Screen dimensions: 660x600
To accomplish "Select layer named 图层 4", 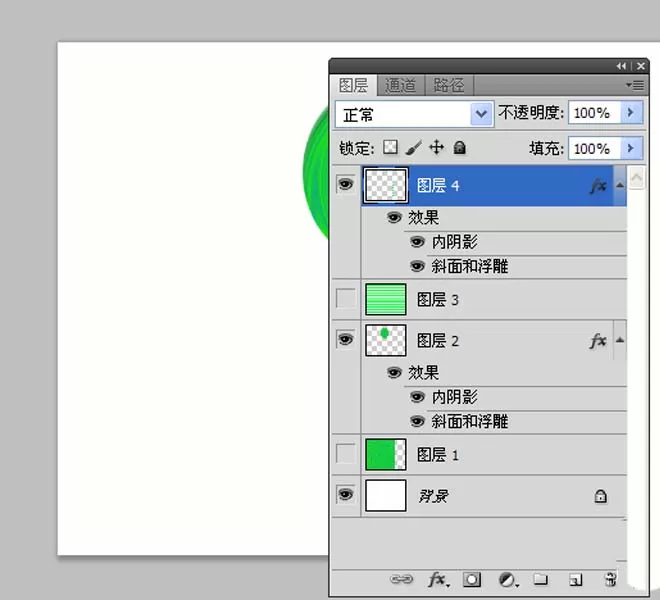I will pyautogui.click(x=438, y=186).
